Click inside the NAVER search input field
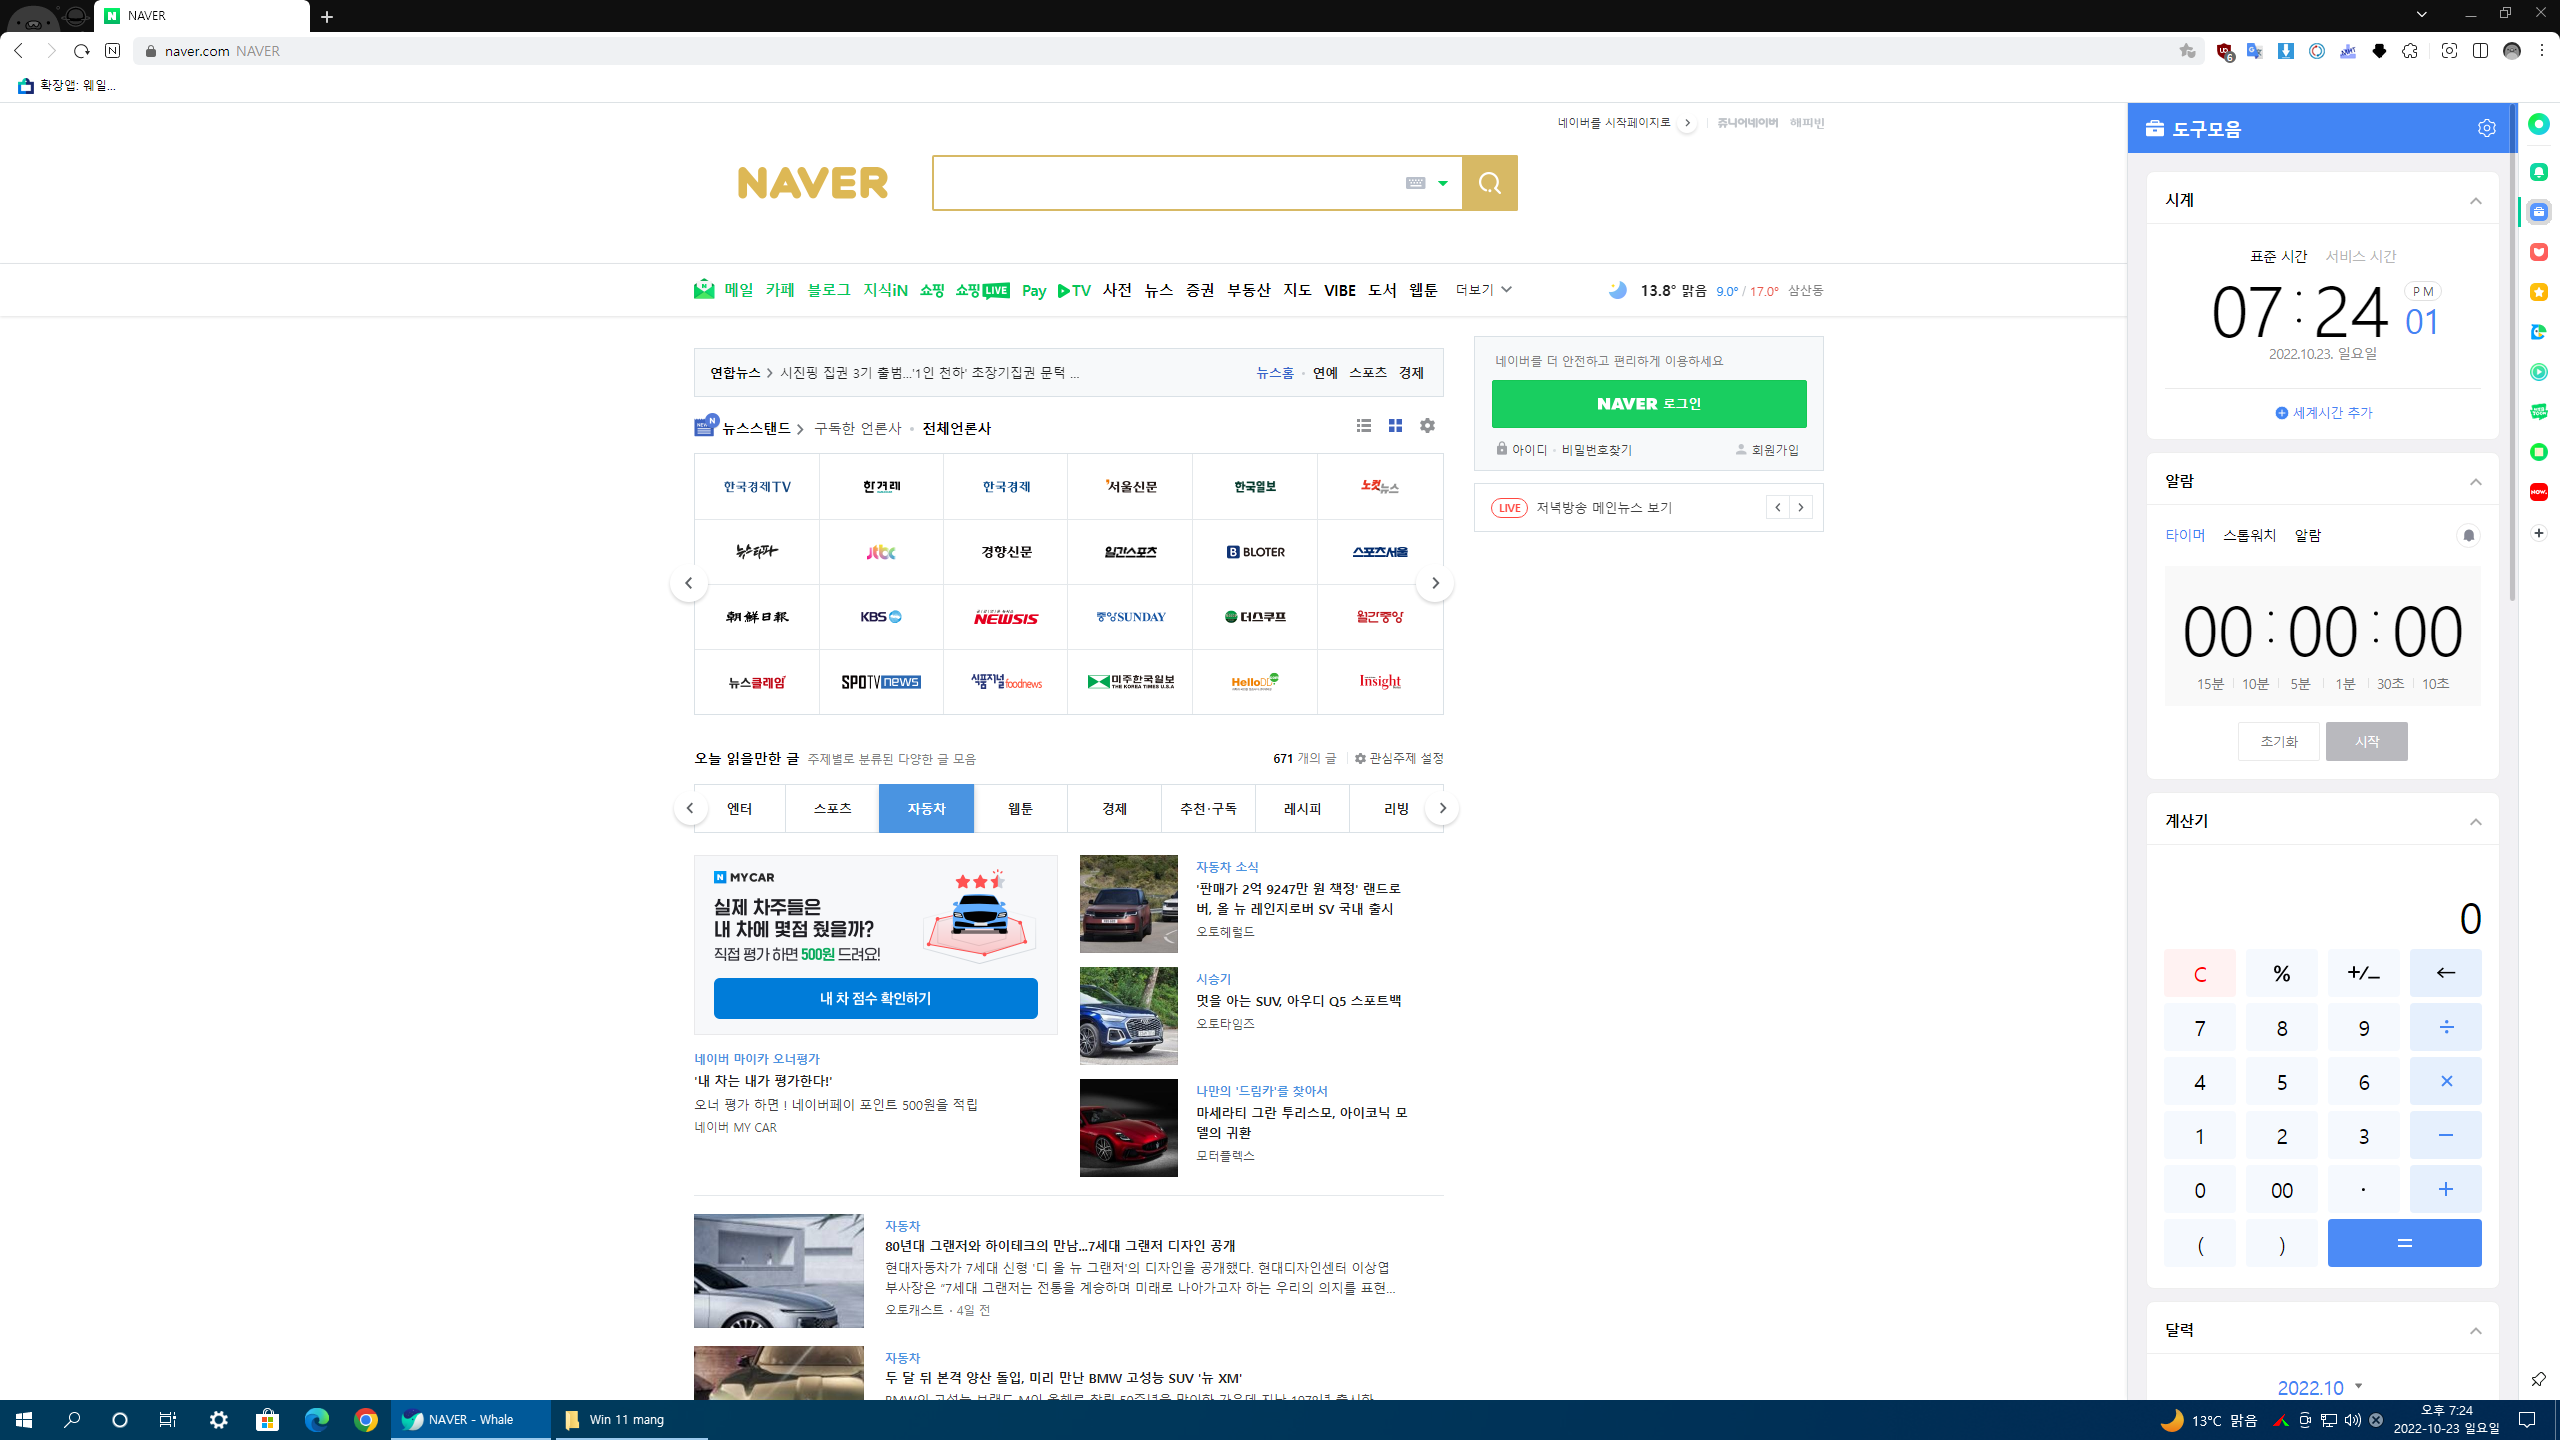2560x1440 pixels. coord(1160,183)
